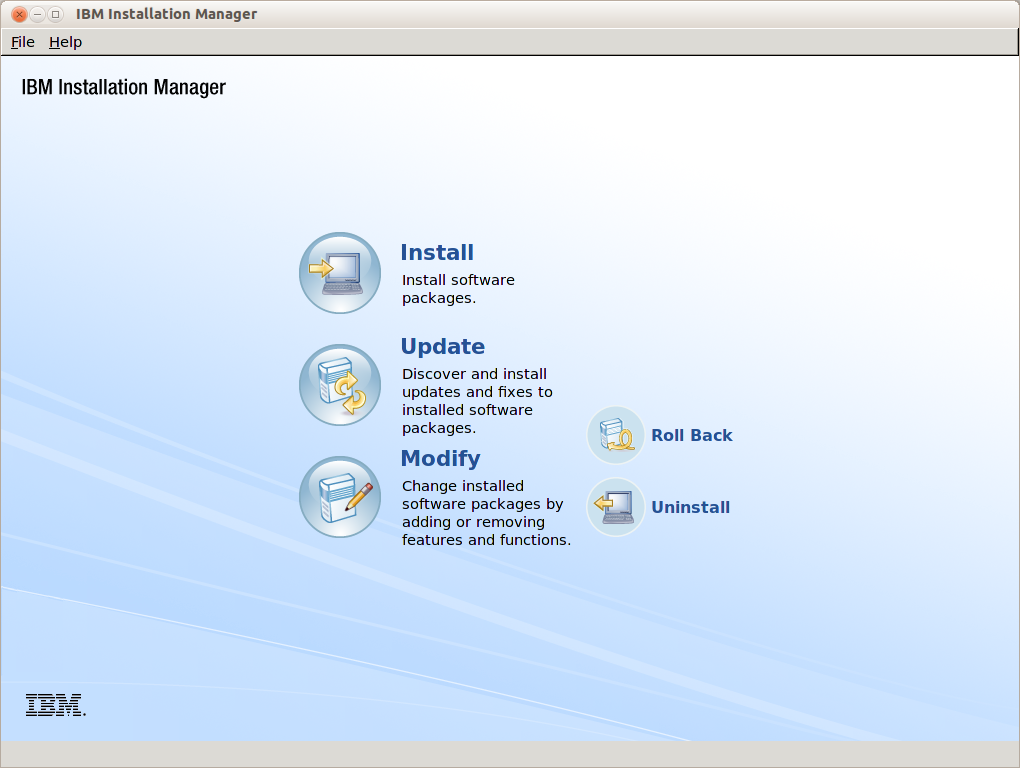
Task: Select the Modify heading link
Action: (440, 458)
